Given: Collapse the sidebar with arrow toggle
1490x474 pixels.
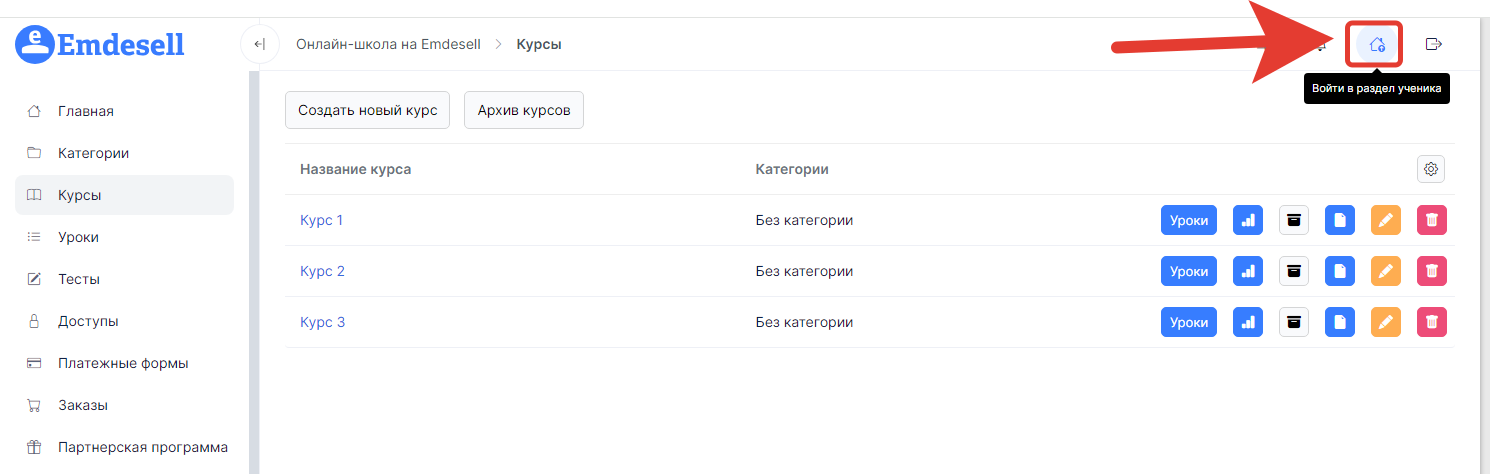Looking at the screenshot, I should click(x=259, y=44).
